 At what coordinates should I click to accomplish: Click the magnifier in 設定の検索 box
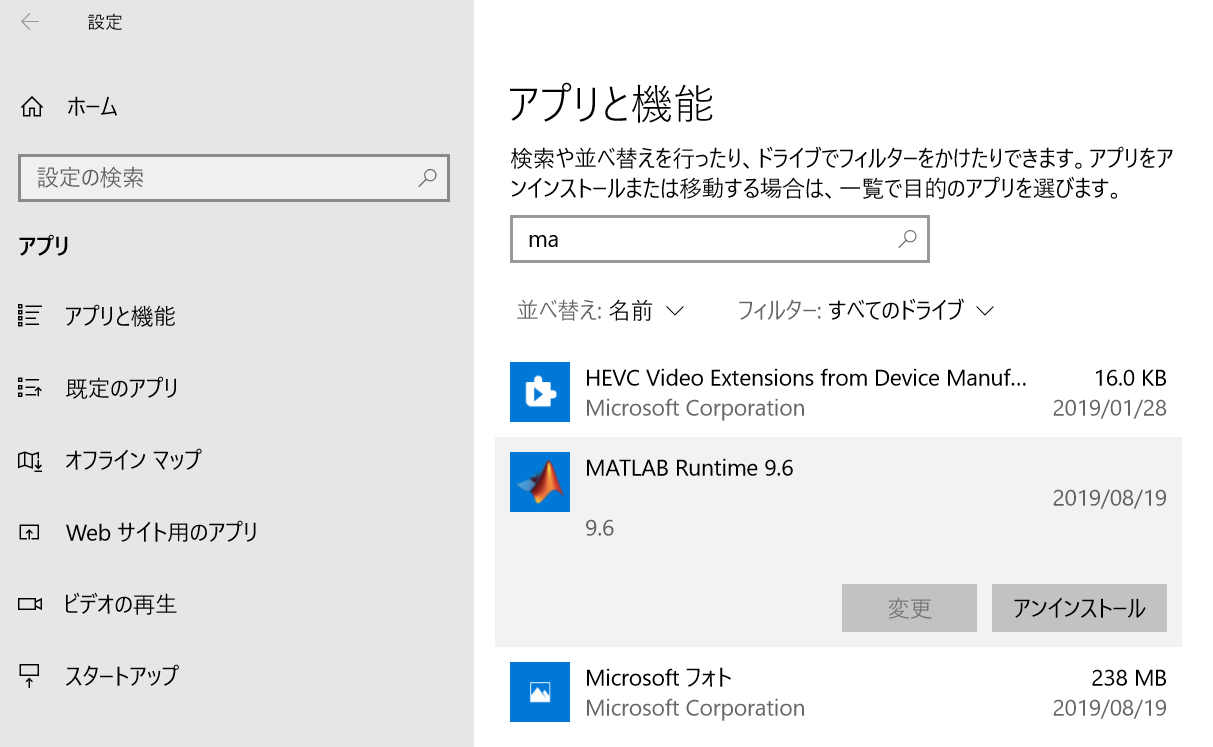click(x=427, y=178)
